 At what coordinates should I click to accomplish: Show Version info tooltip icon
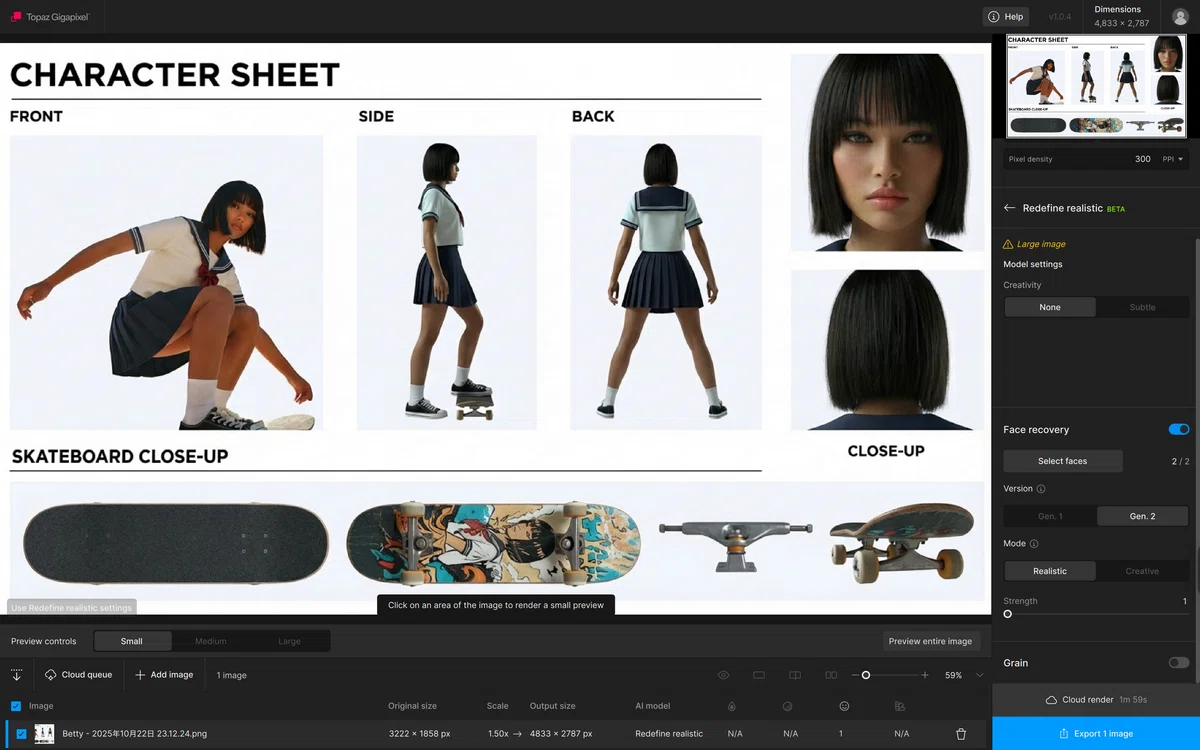1041,489
